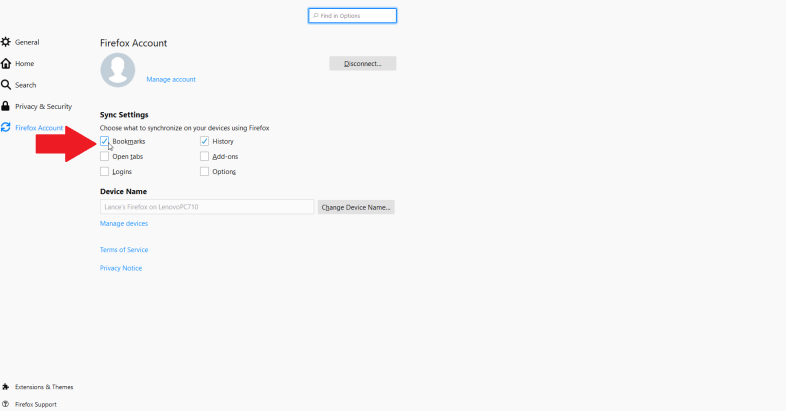The height and width of the screenshot is (411, 786).
Task: Open the Search settings category
Action: tap(26, 85)
